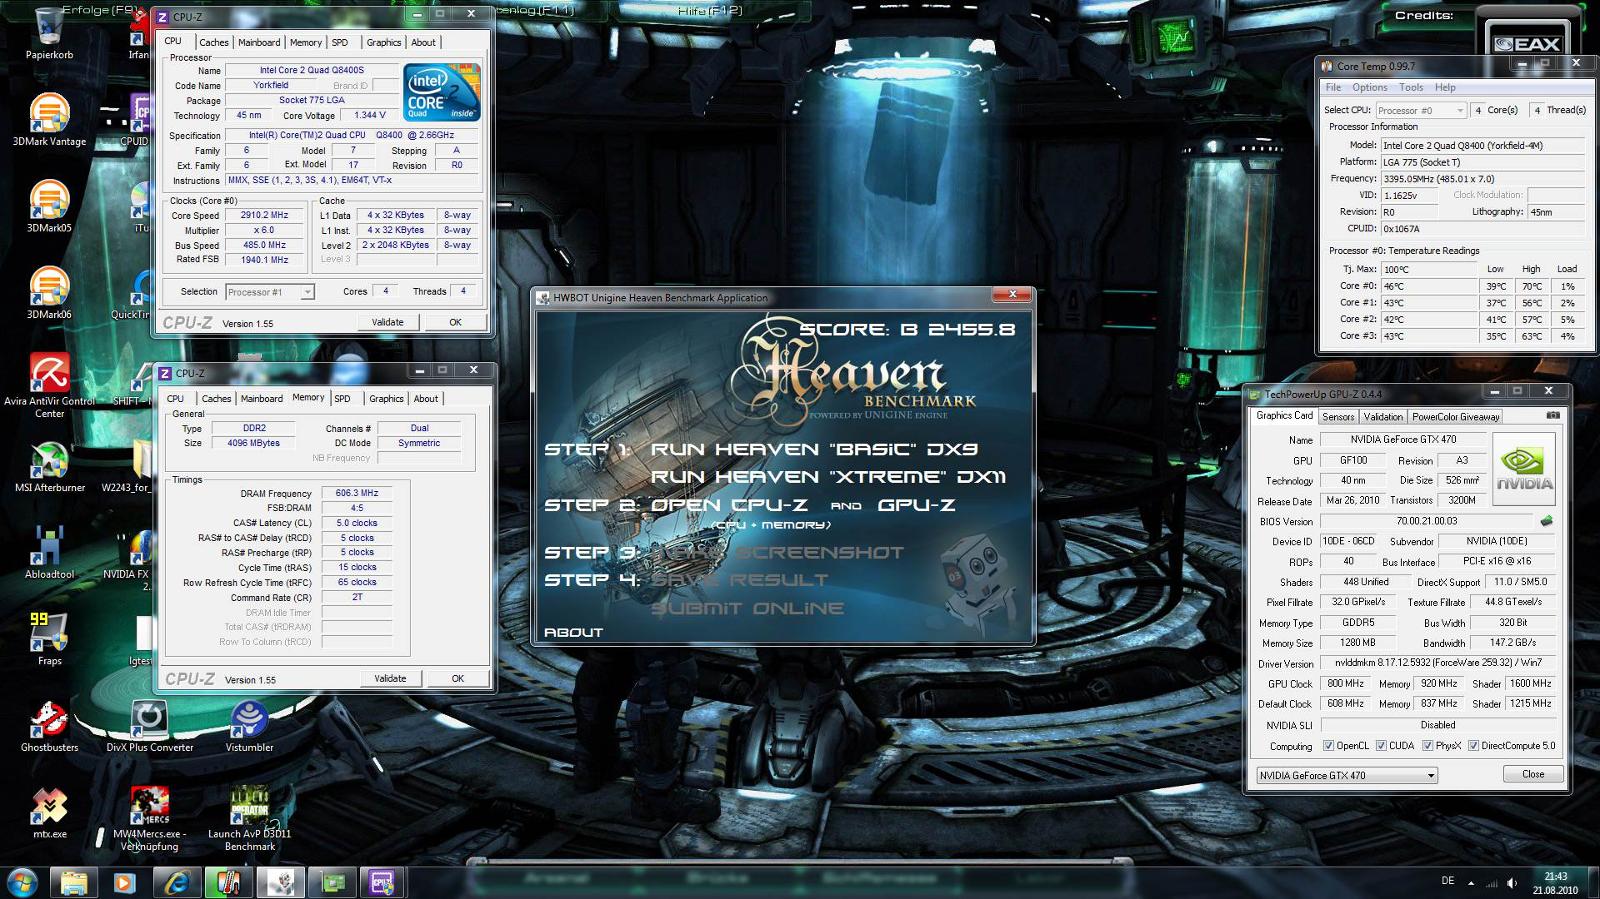Click the GPU-Z BIOS save chip icon
Image resolution: width=1600 pixels, height=899 pixels.
point(1546,521)
